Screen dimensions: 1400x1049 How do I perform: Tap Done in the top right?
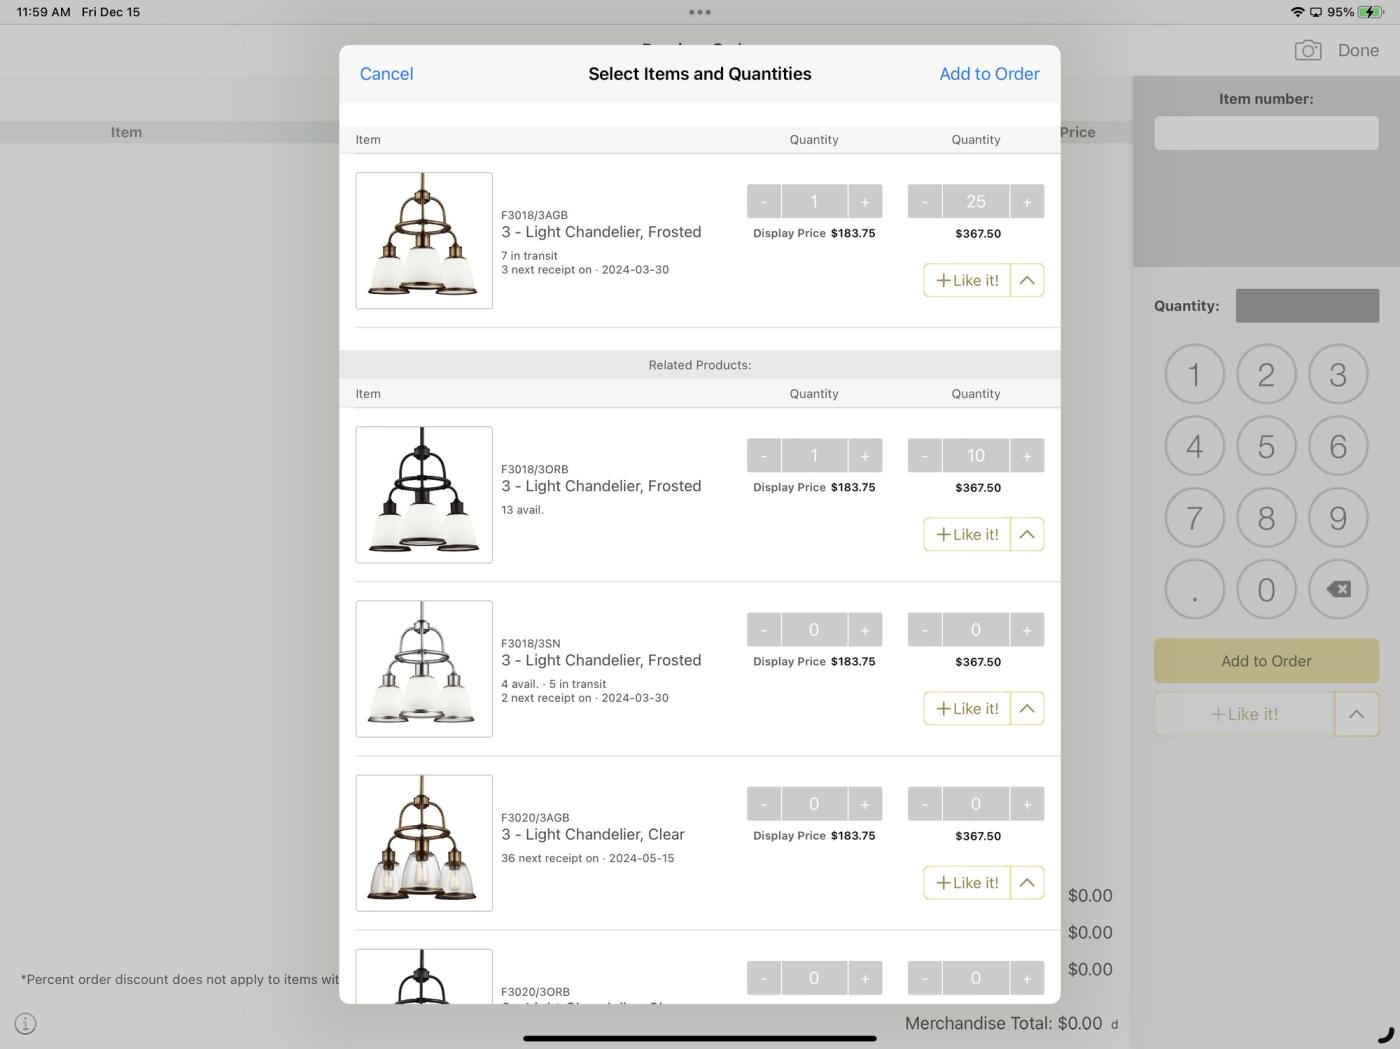click(1358, 50)
